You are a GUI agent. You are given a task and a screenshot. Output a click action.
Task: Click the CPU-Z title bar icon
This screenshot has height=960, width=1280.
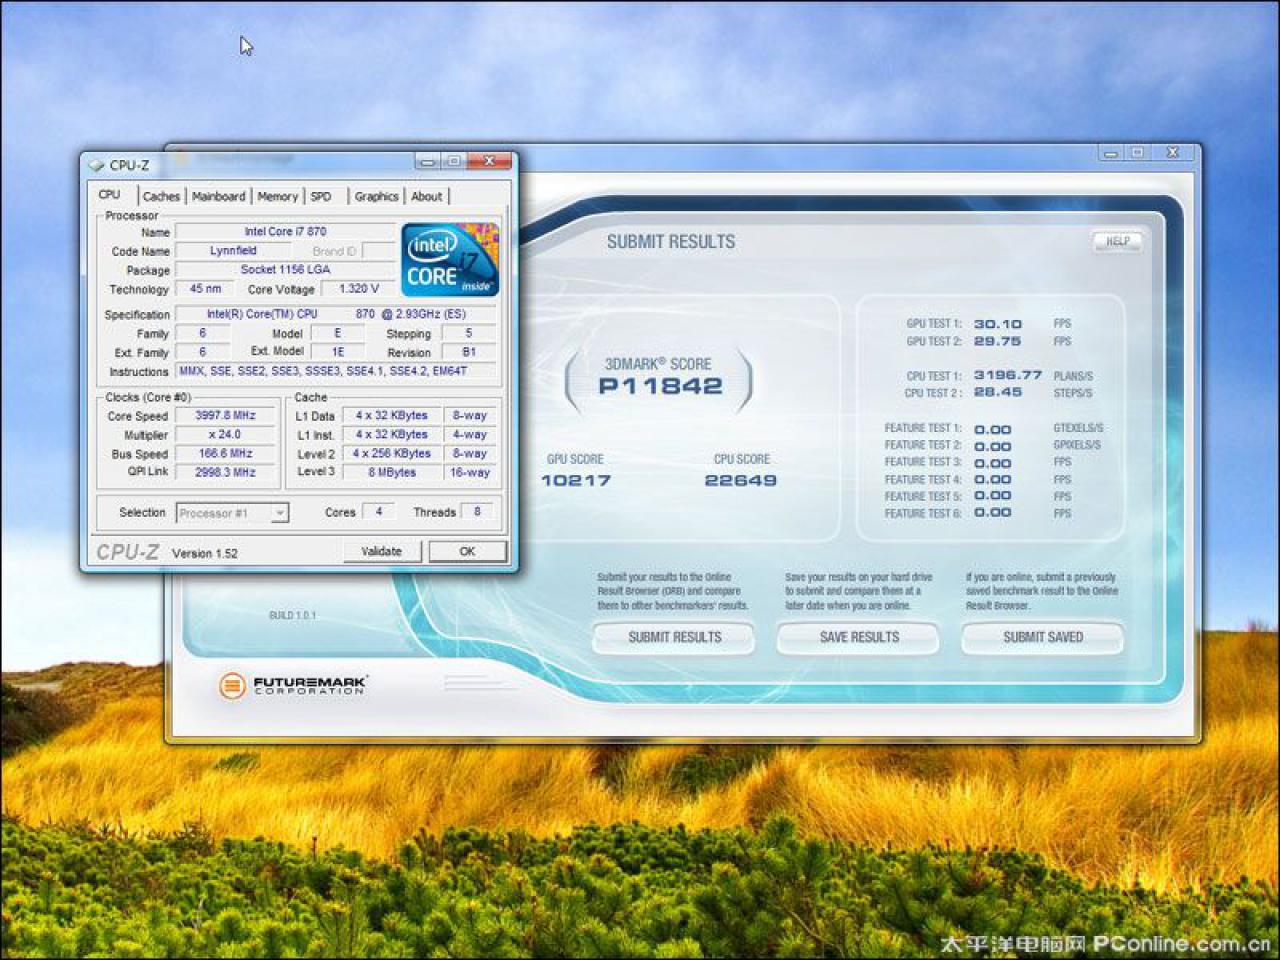click(x=96, y=165)
